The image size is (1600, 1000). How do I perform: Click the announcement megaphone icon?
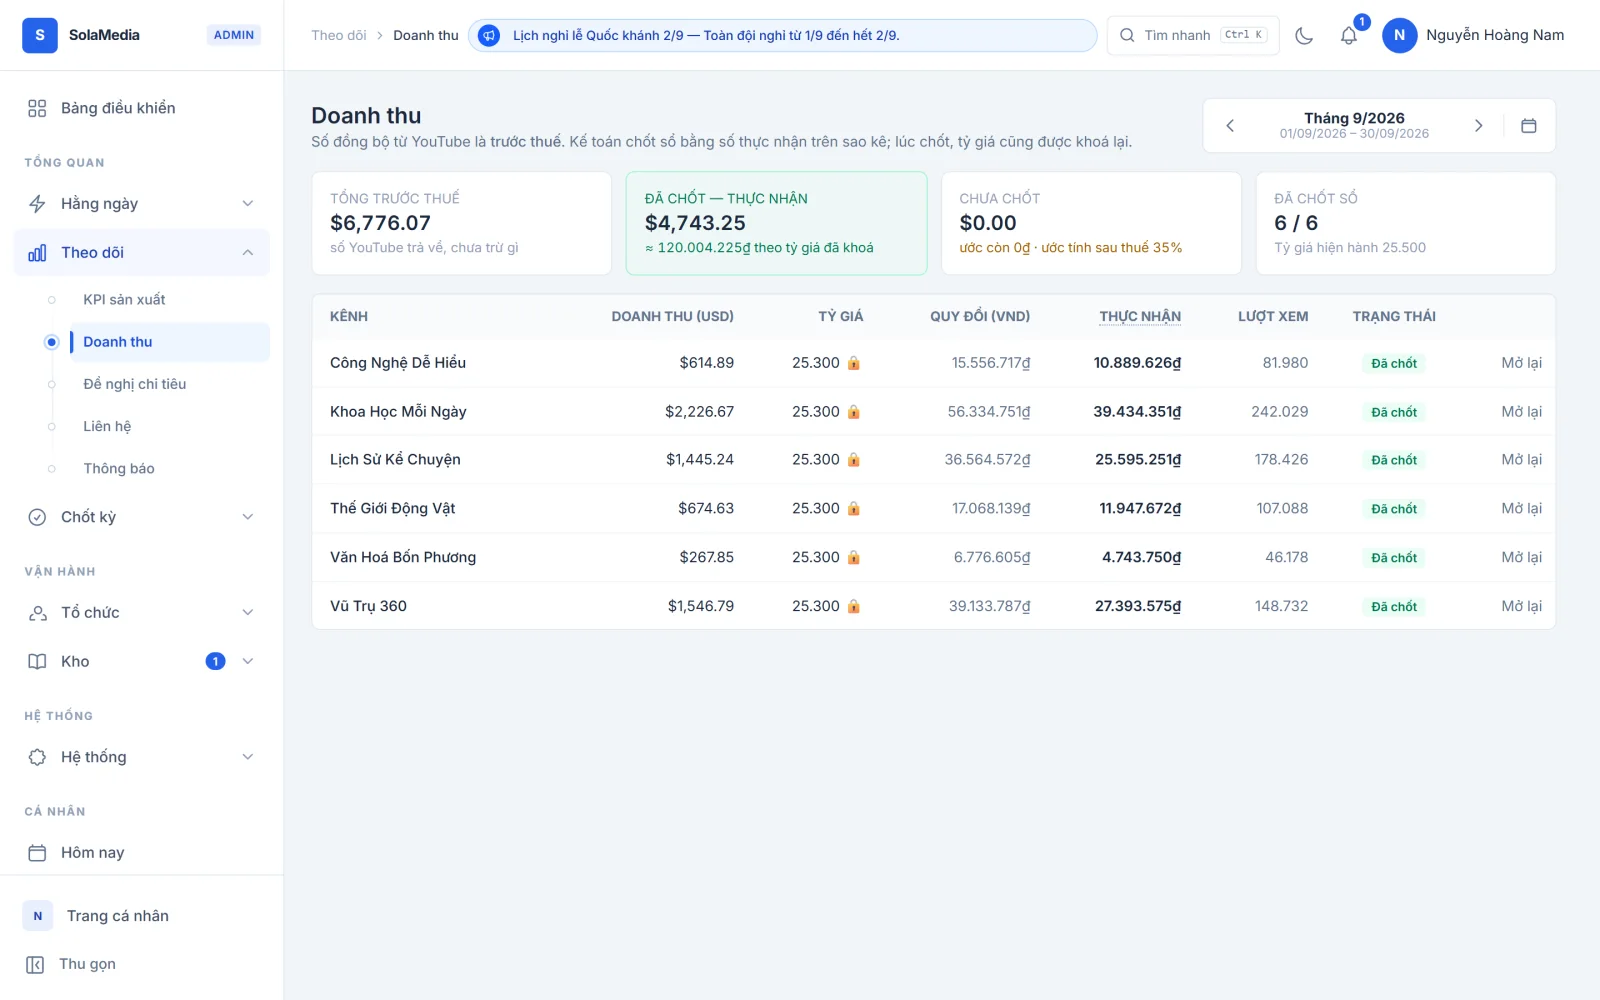(x=489, y=35)
